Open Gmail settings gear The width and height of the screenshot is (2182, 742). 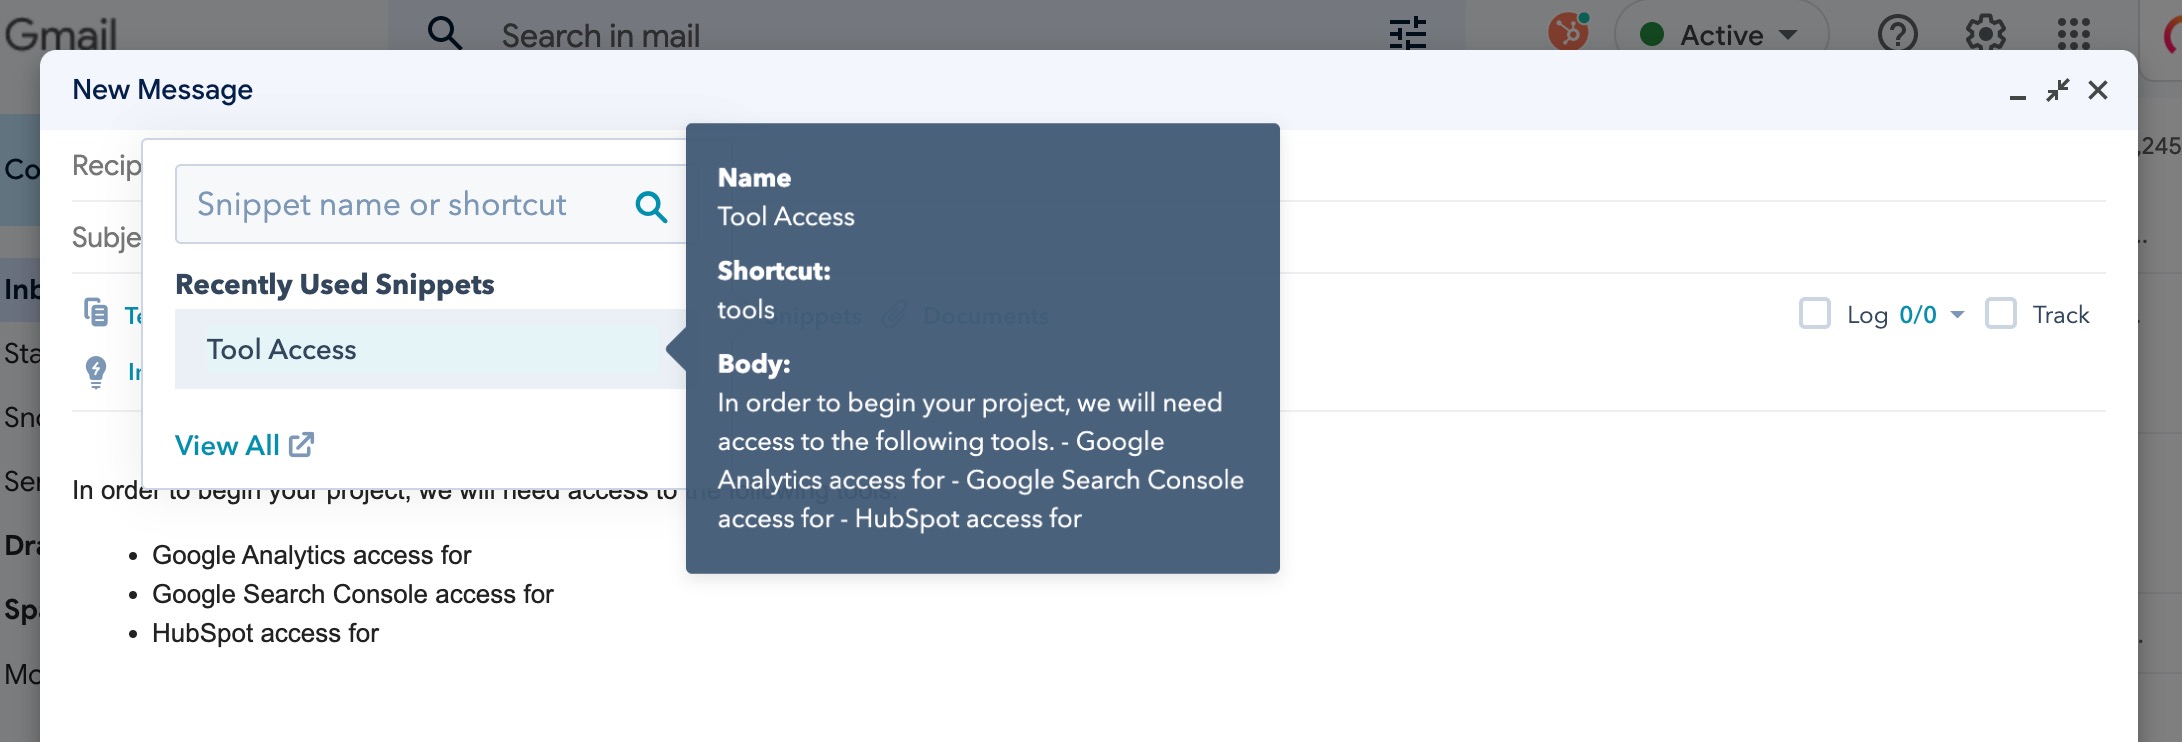pos(1985,34)
